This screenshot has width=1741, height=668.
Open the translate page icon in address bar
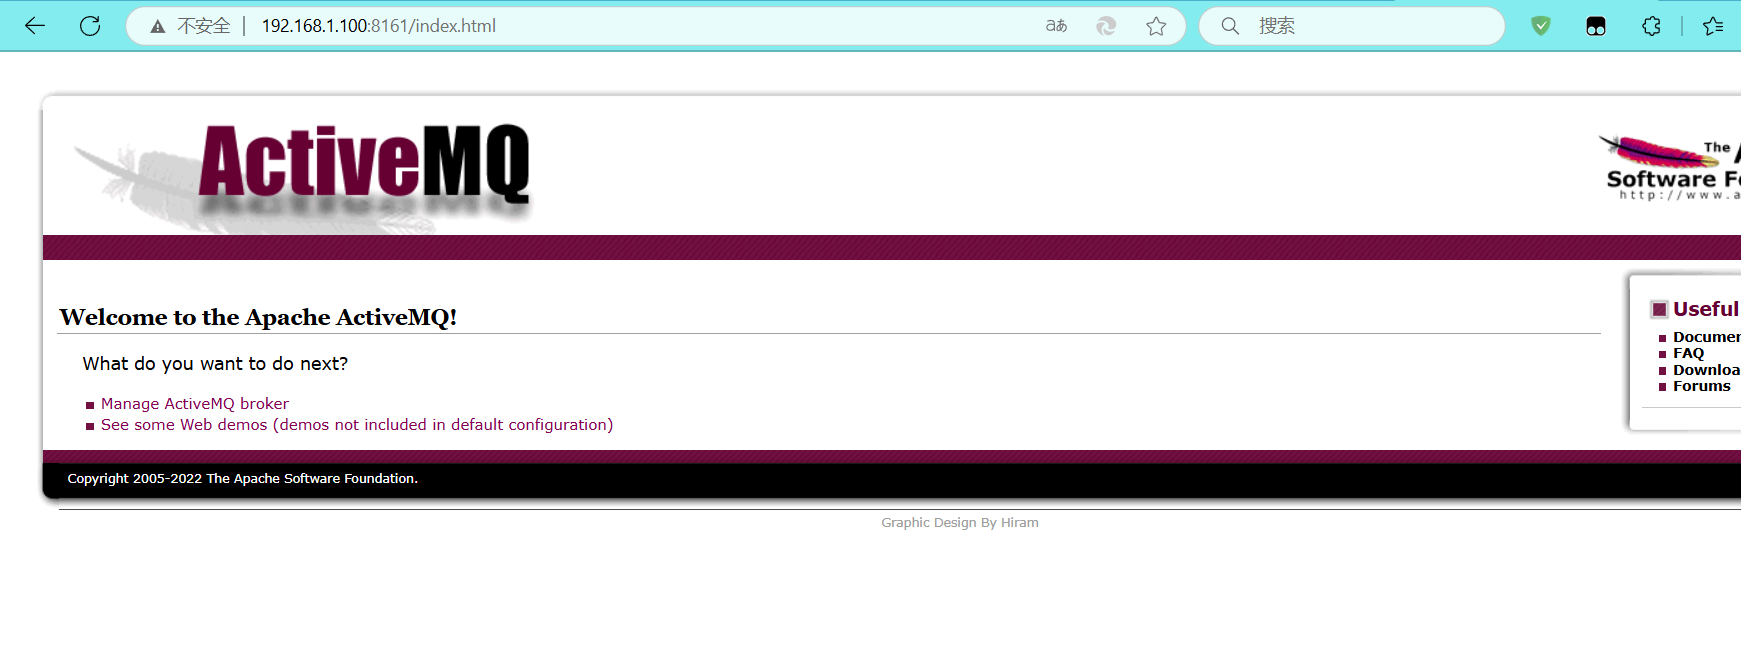coord(1056,26)
